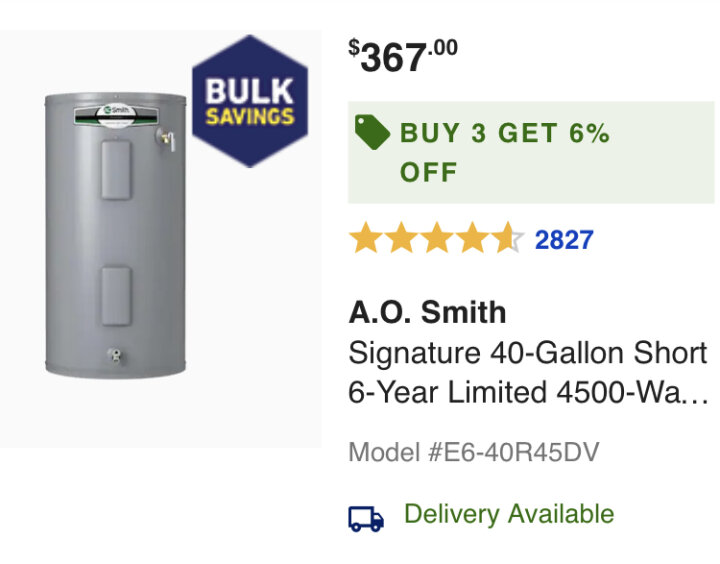Click the green price tag icon
This screenshot has width=720, height=564.
[372, 132]
